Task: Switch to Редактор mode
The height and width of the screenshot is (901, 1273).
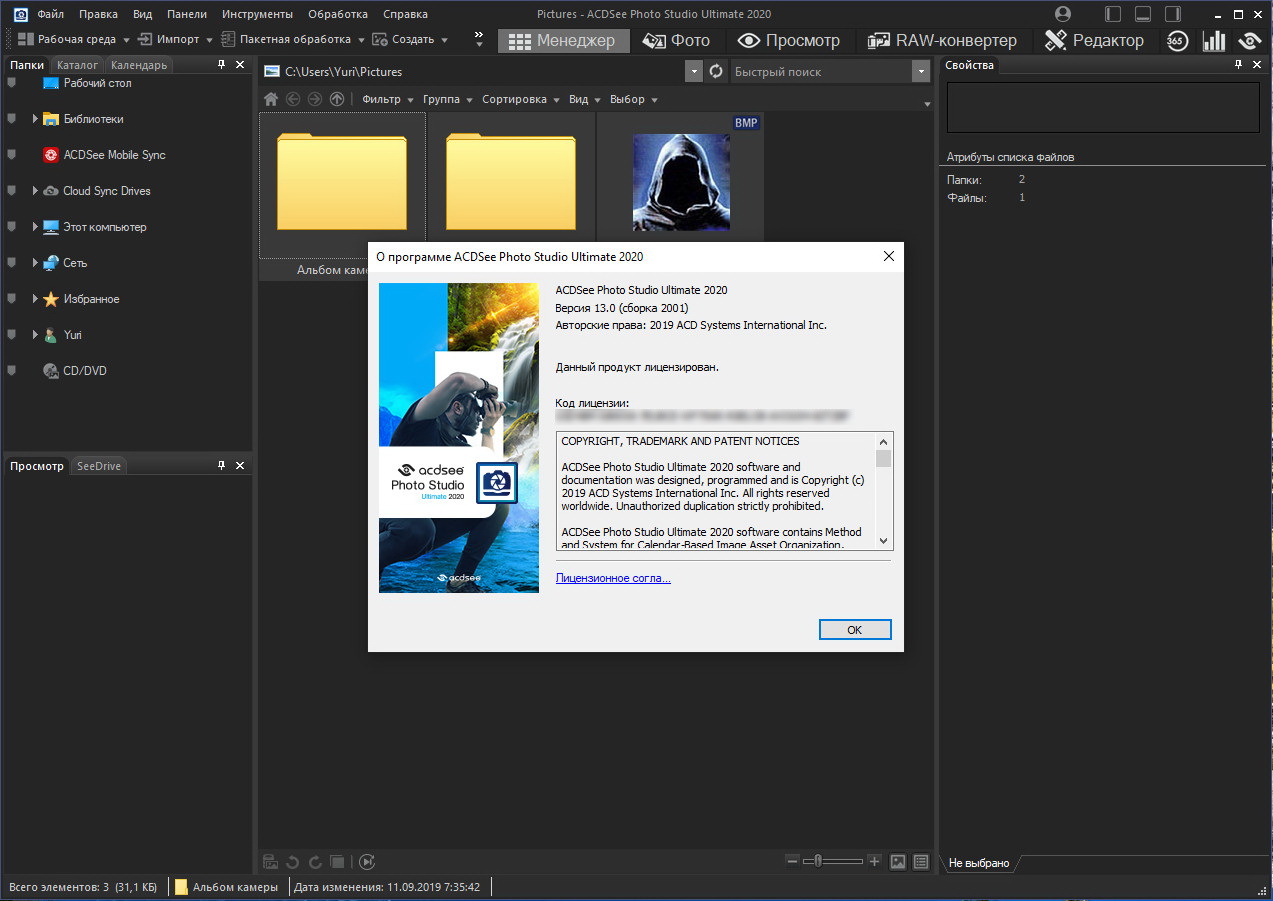Action: click(1095, 40)
